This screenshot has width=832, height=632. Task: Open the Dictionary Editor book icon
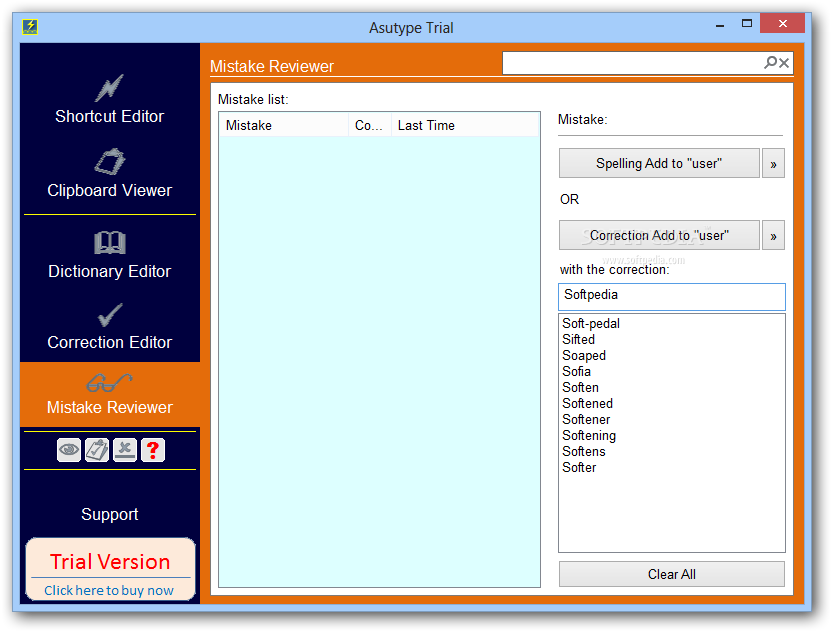coord(110,243)
